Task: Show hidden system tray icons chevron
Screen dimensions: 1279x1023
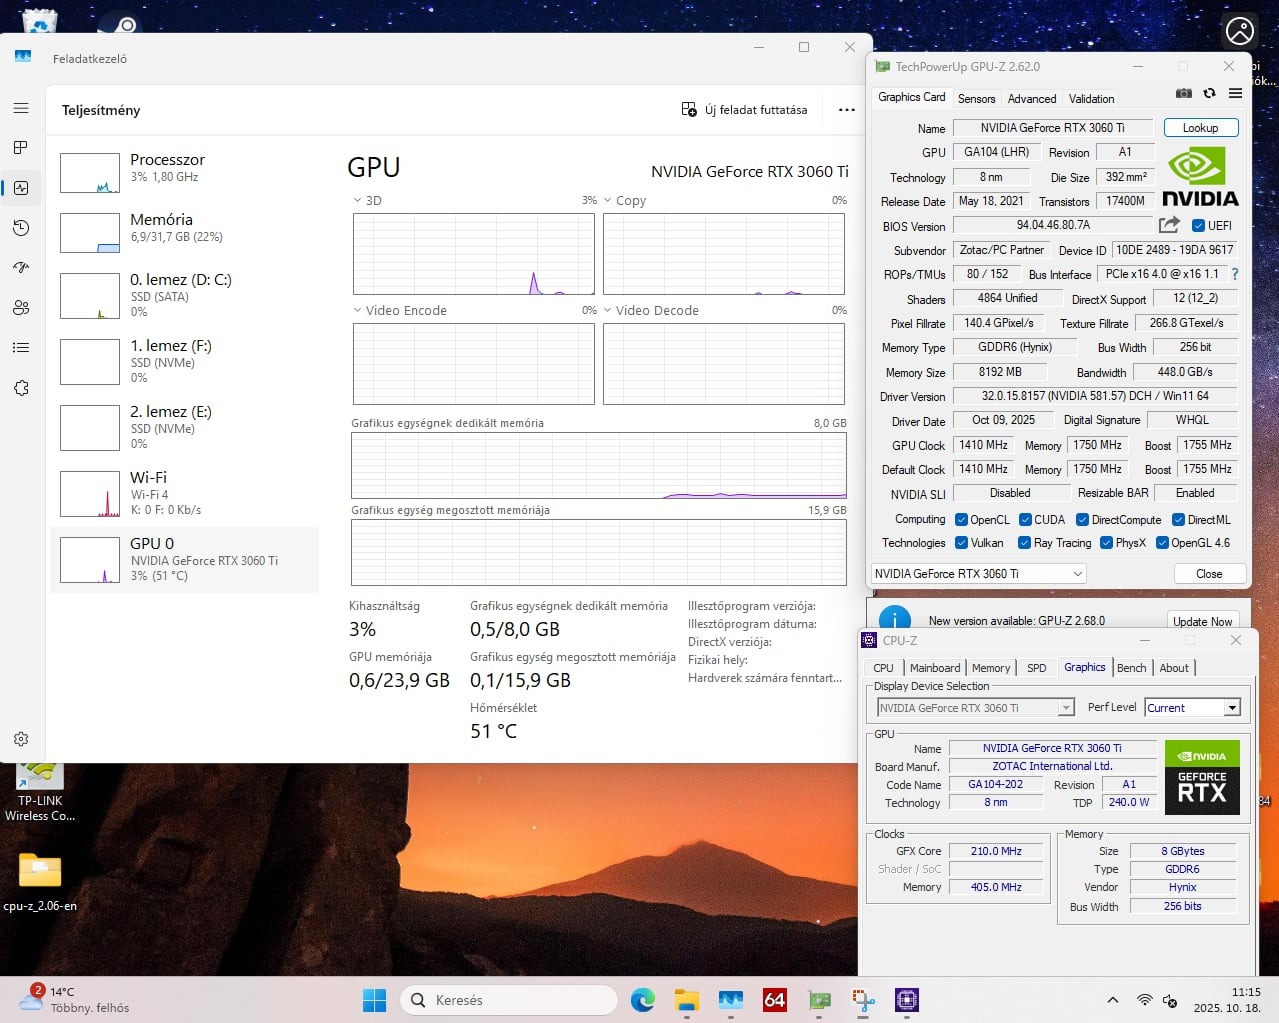Action: [x=1112, y=1000]
